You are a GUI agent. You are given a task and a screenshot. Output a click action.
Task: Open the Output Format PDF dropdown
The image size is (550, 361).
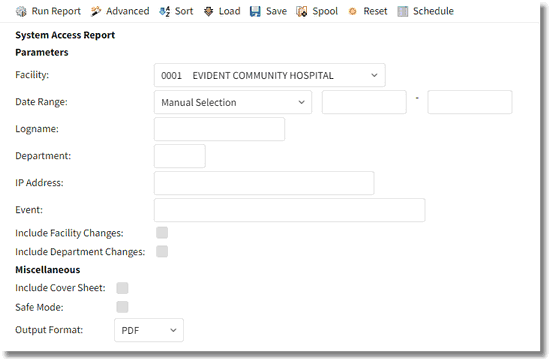(149, 330)
